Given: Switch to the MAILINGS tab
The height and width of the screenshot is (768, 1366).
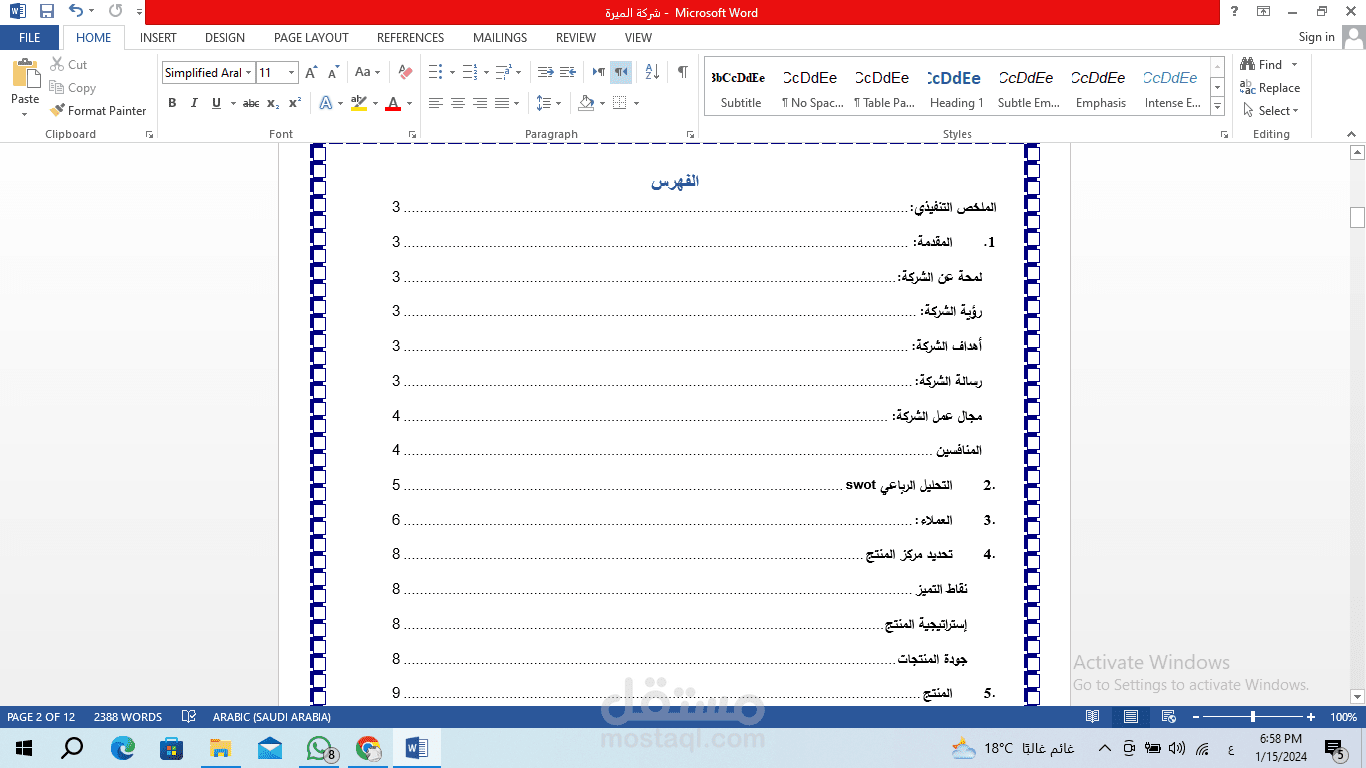Looking at the screenshot, I should [500, 38].
